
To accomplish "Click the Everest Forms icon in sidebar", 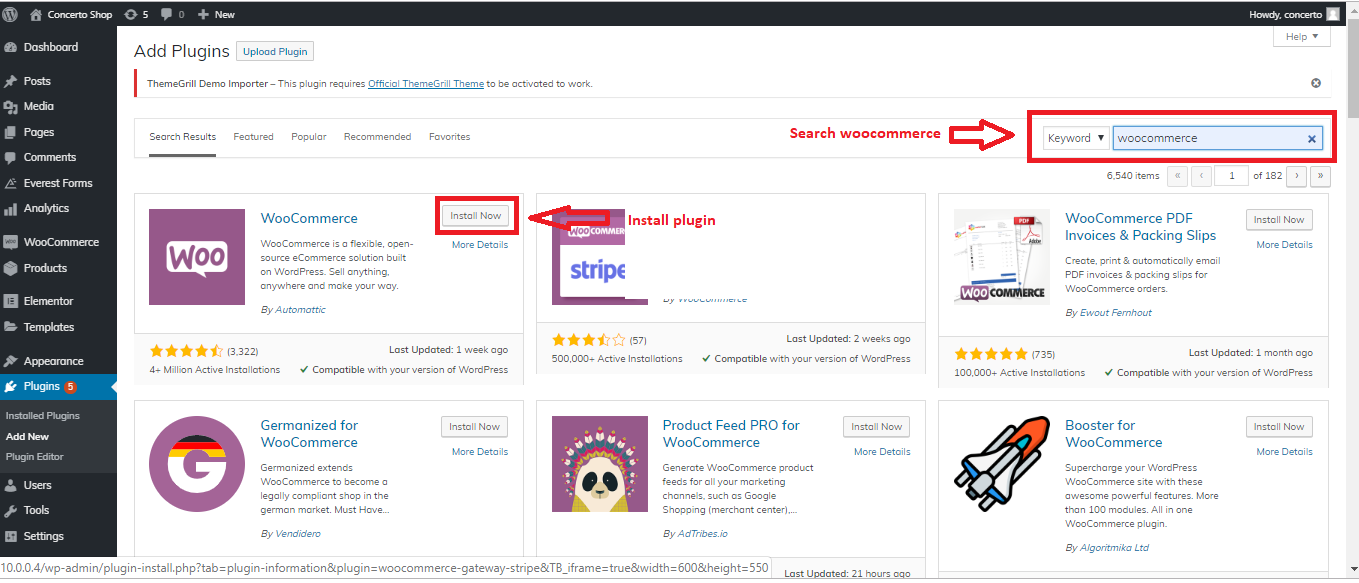I will pos(11,183).
